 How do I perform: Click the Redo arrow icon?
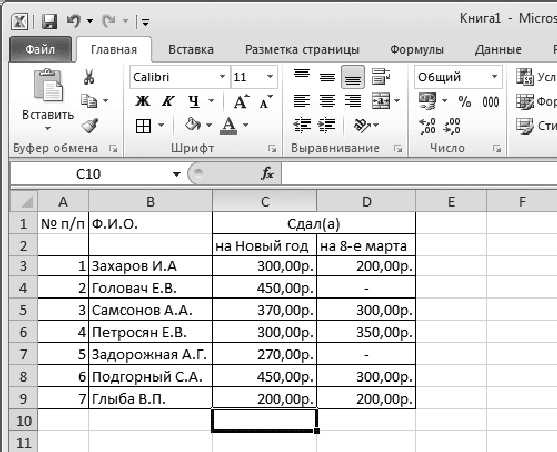(108, 21)
